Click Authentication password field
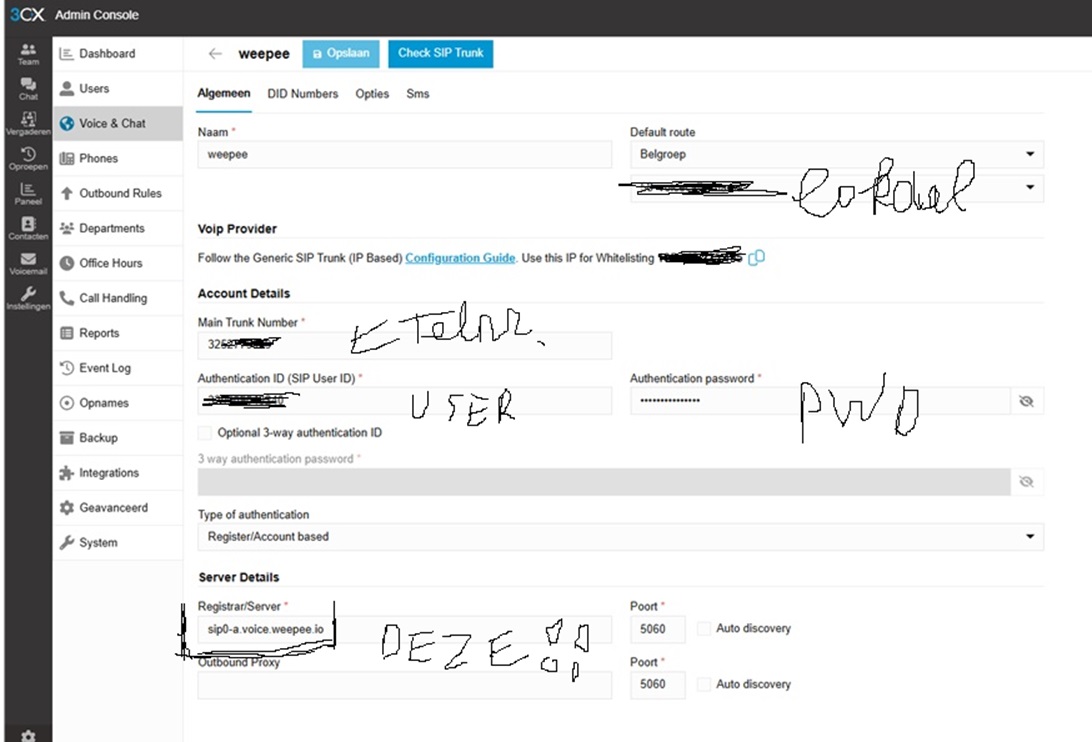Image resolution: width=1092 pixels, height=742 pixels. coord(820,401)
